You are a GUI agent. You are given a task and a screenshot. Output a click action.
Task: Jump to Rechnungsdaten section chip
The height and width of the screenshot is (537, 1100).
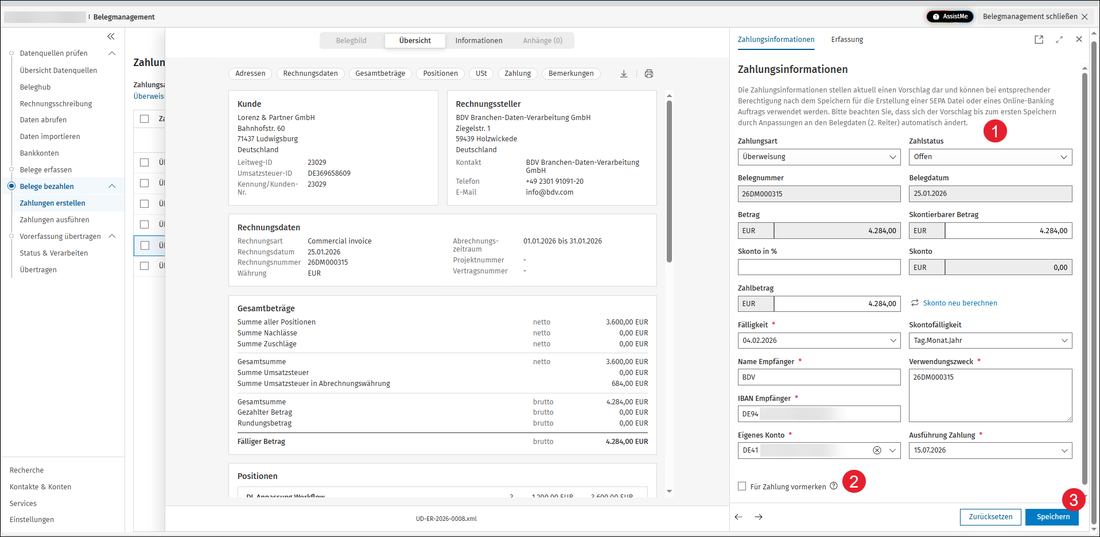tap(311, 73)
